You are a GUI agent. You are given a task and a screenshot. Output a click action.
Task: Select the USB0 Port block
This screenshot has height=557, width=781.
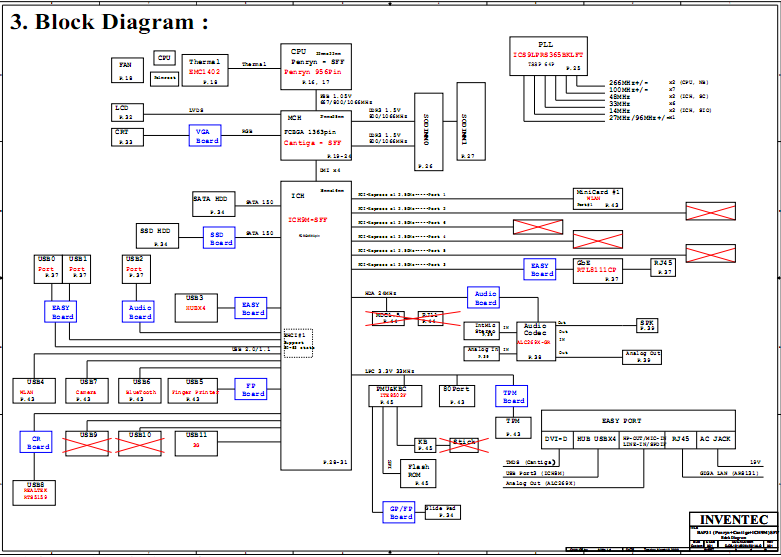tap(48, 270)
